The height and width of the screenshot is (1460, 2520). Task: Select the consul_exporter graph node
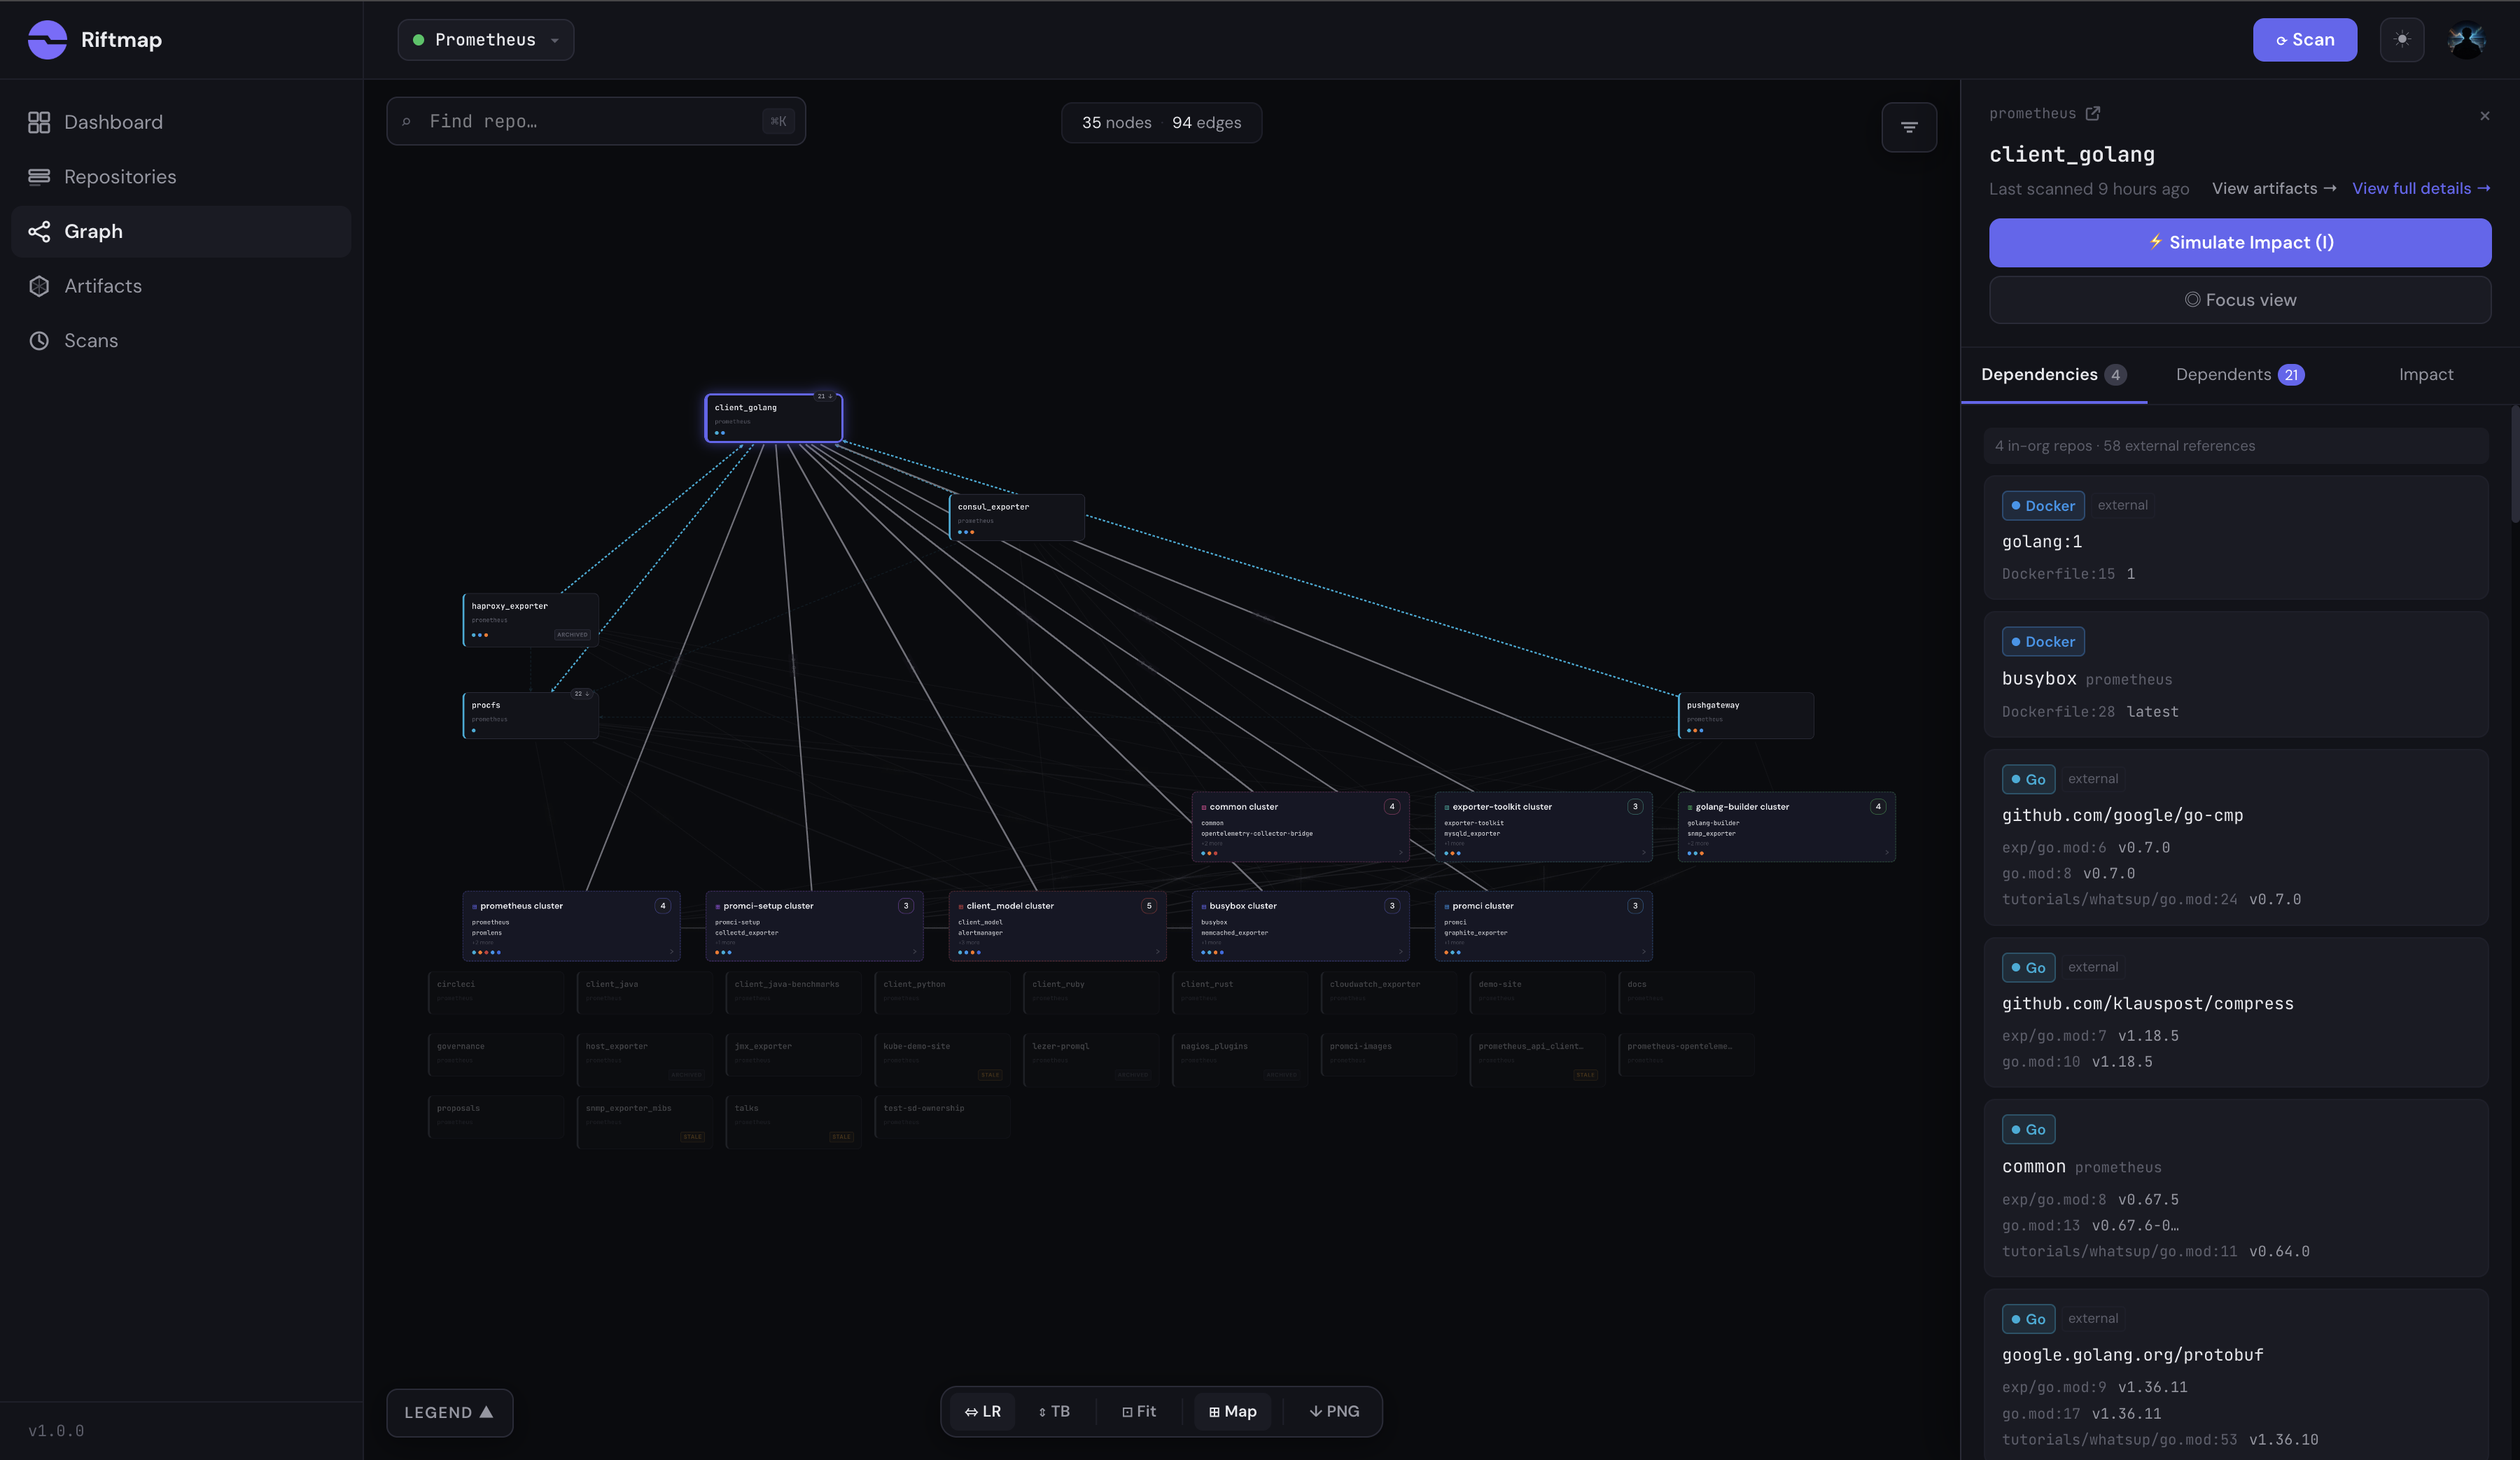coord(1017,517)
